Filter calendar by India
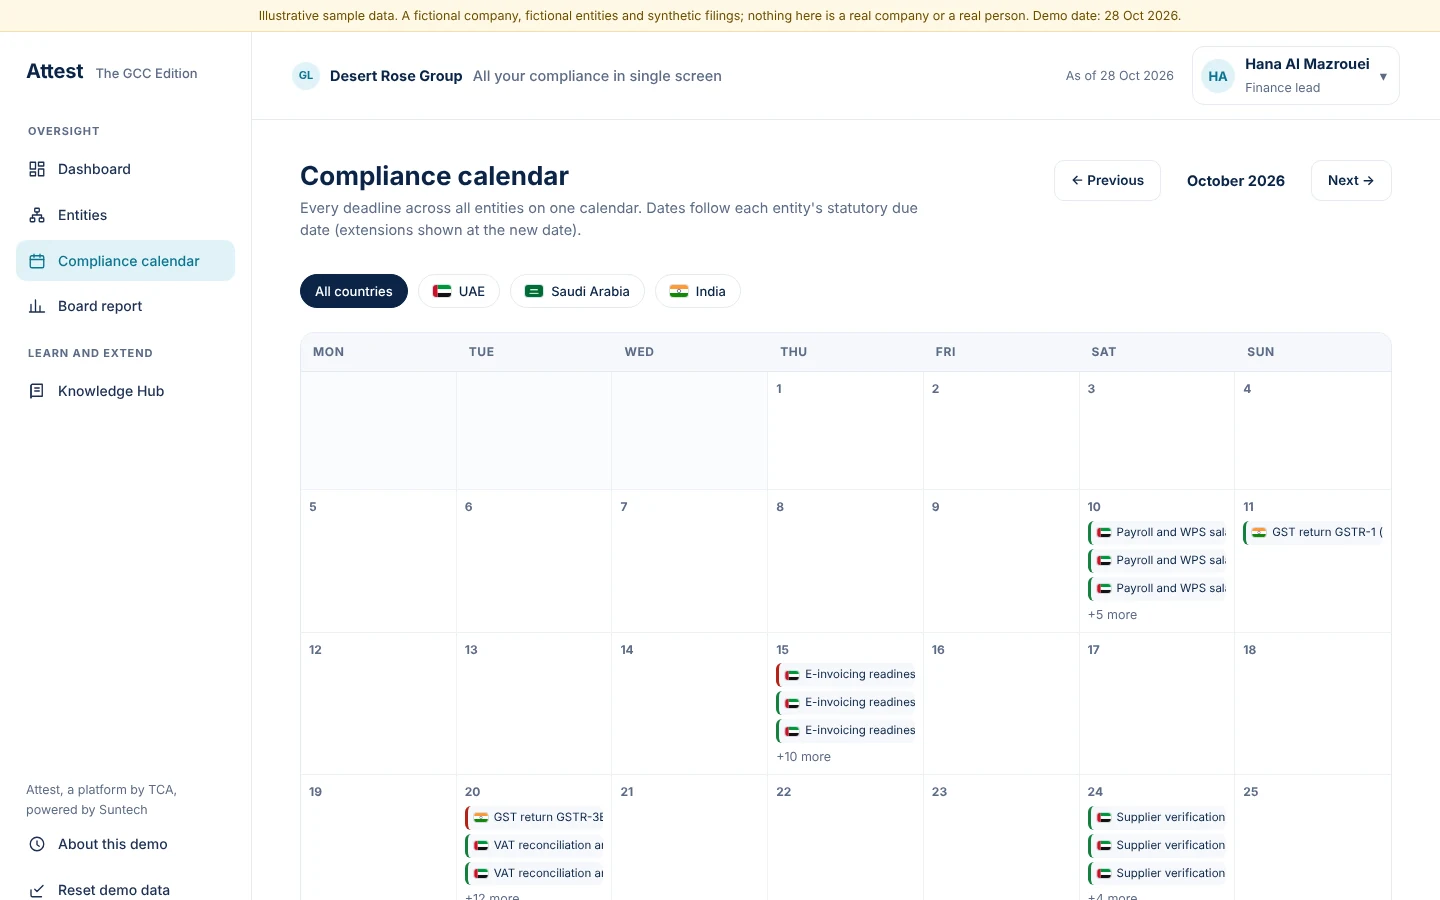This screenshot has width=1440, height=900. 698,291
